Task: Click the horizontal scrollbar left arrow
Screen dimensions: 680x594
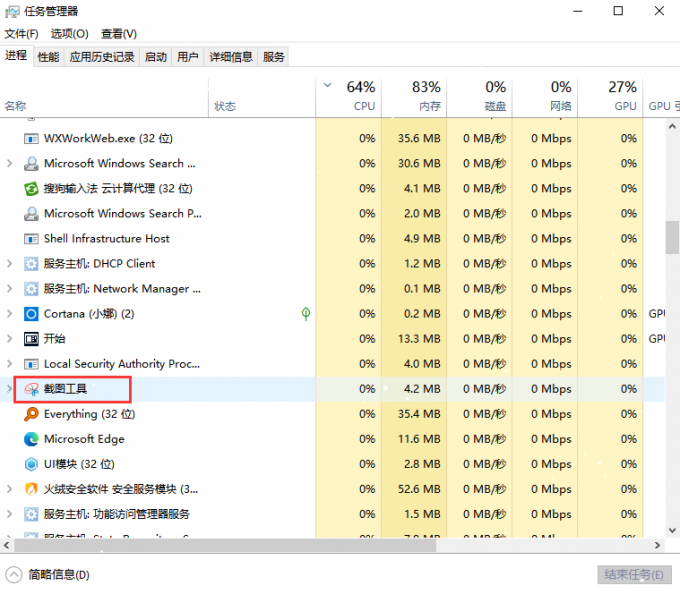Action: 7,545
